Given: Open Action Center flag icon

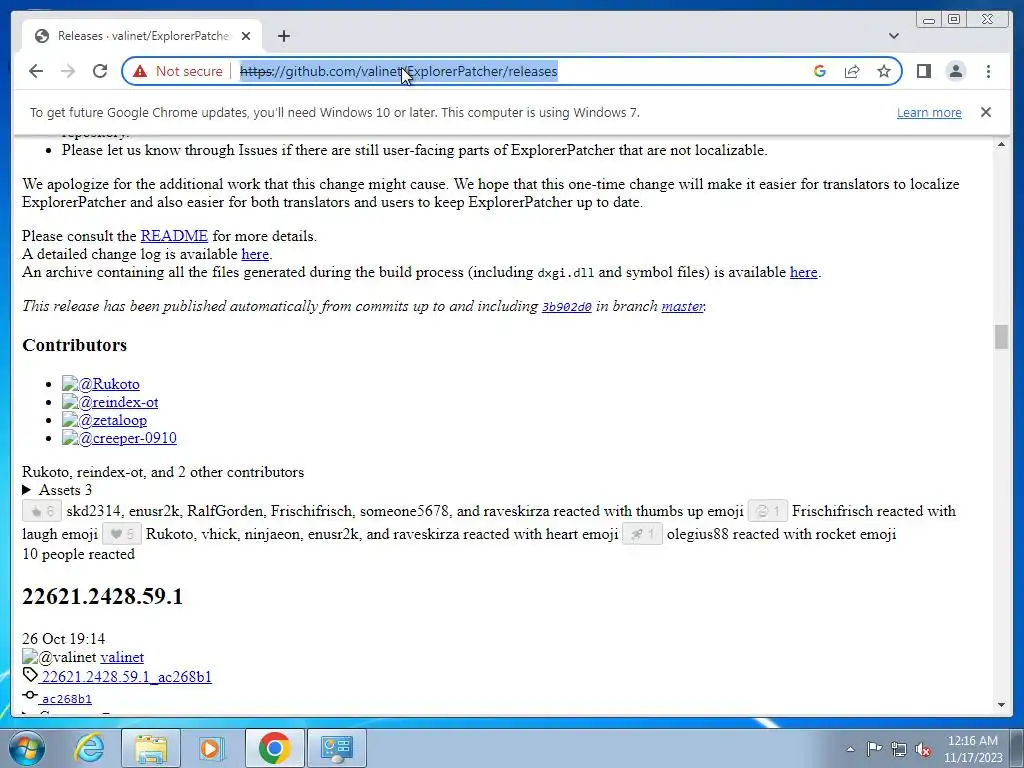Looking at the screenshot, I should tap(874, 749).
